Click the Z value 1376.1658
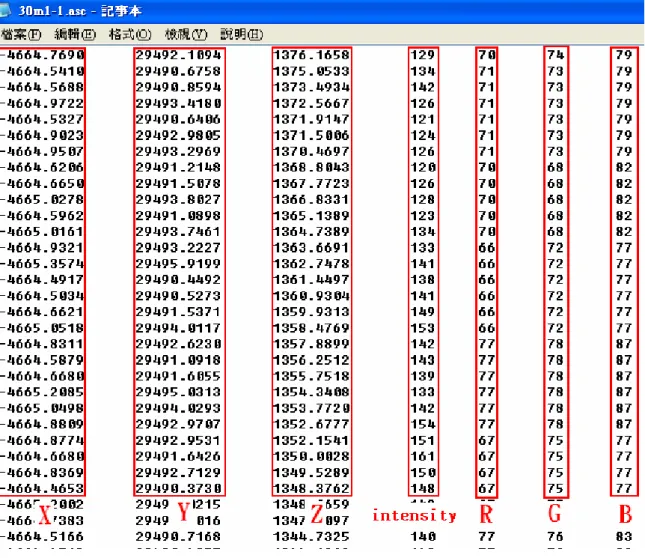 311,55
